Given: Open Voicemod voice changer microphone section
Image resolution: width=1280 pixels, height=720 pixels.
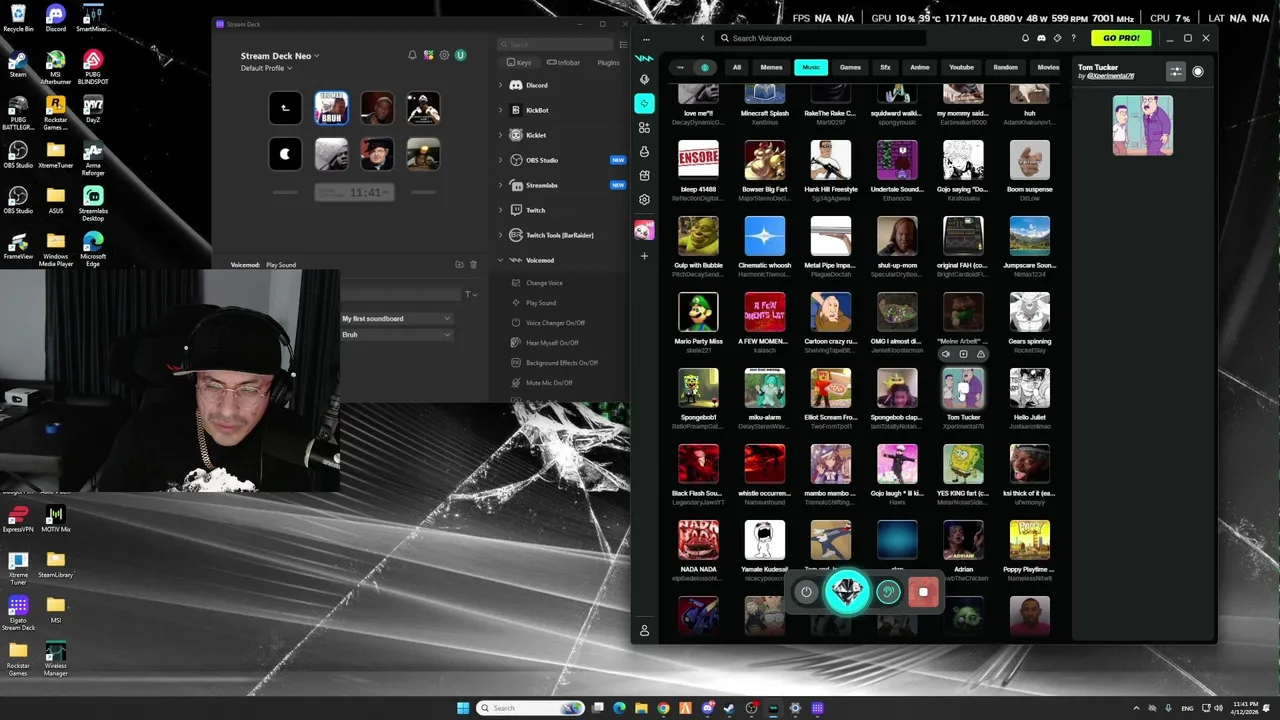Looking at the screenshot, I should pyautogui.click(x=644, y=79).
